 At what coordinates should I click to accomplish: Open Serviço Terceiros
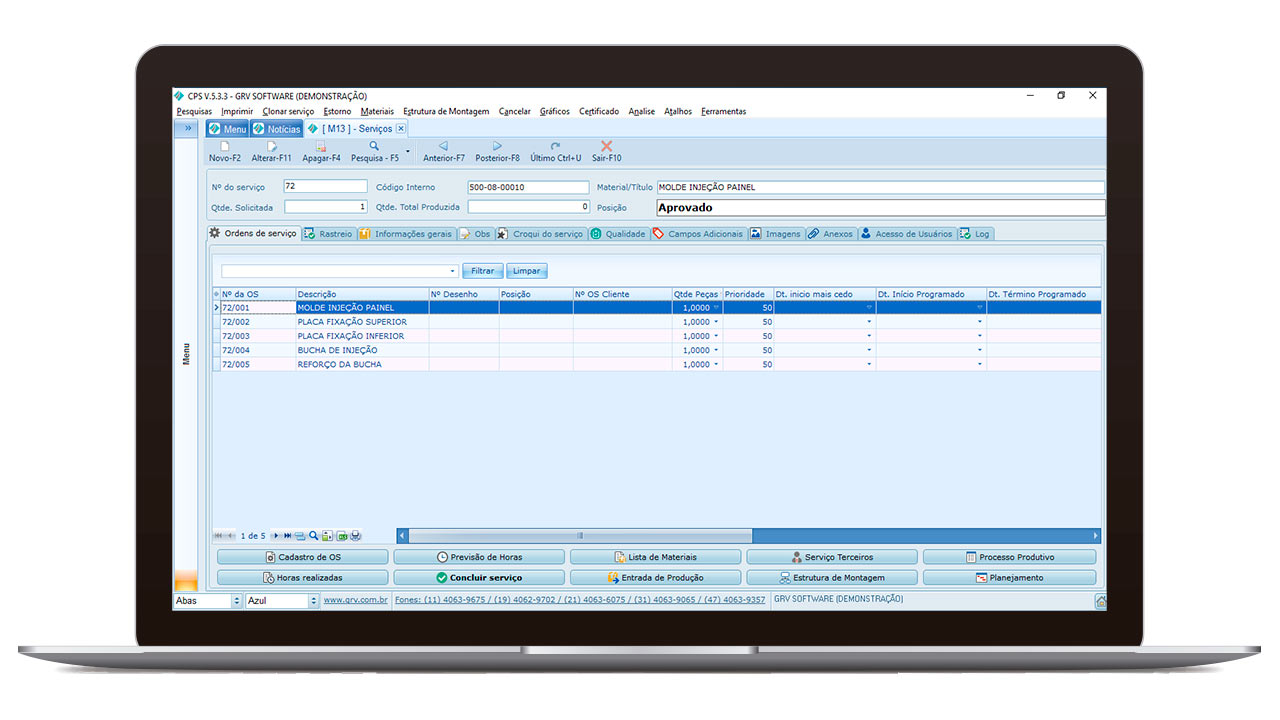pos(832,557)
